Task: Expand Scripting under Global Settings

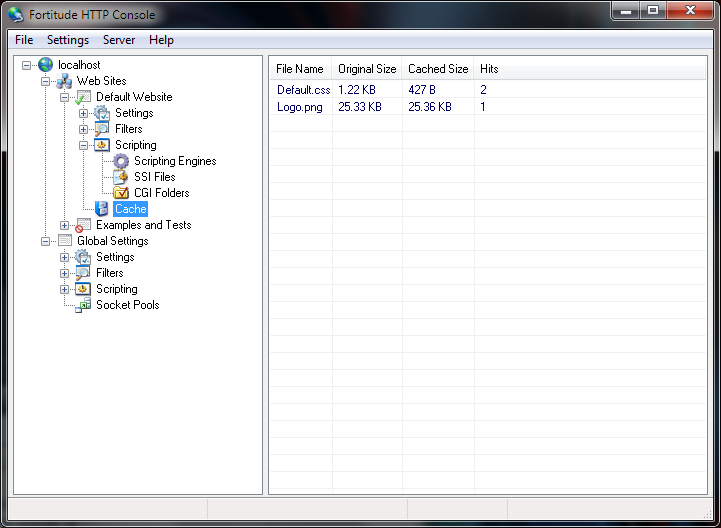Action: point(65,289)
